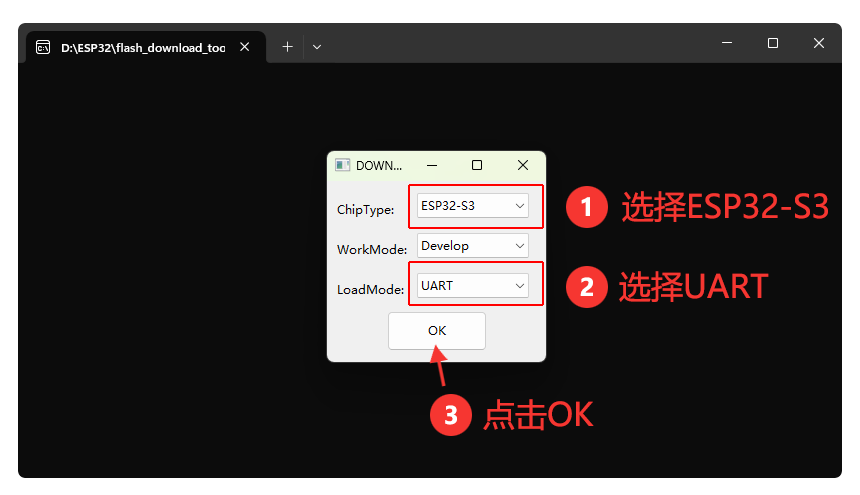Image resolution: width=860 pixels, height=495 pixels.
Task: Close the flash_download_tool terminal tab
Action: click(245, 47)
